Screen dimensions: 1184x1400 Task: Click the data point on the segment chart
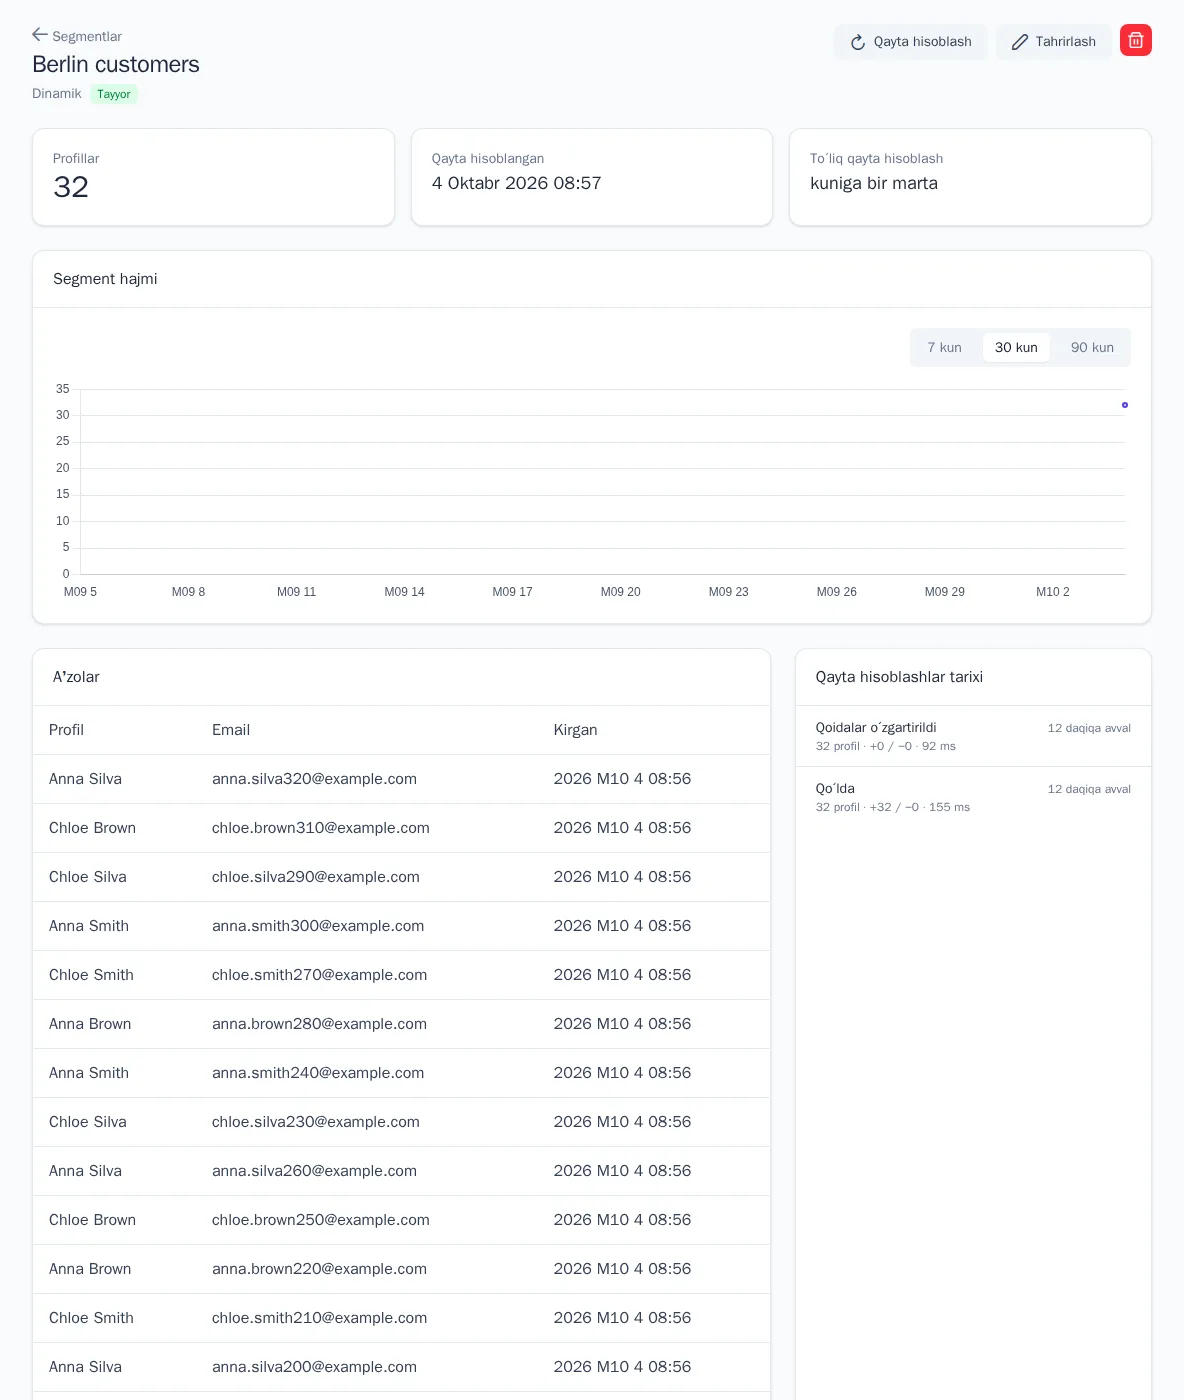(1125, 405)
